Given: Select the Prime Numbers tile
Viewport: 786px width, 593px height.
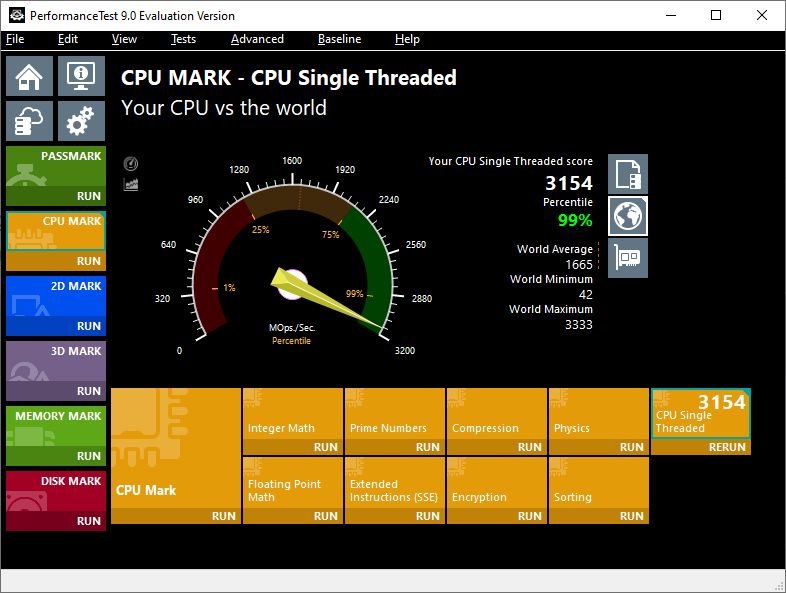Looking at the screenshot, I should pyautogui.click(x=395, y=414).
